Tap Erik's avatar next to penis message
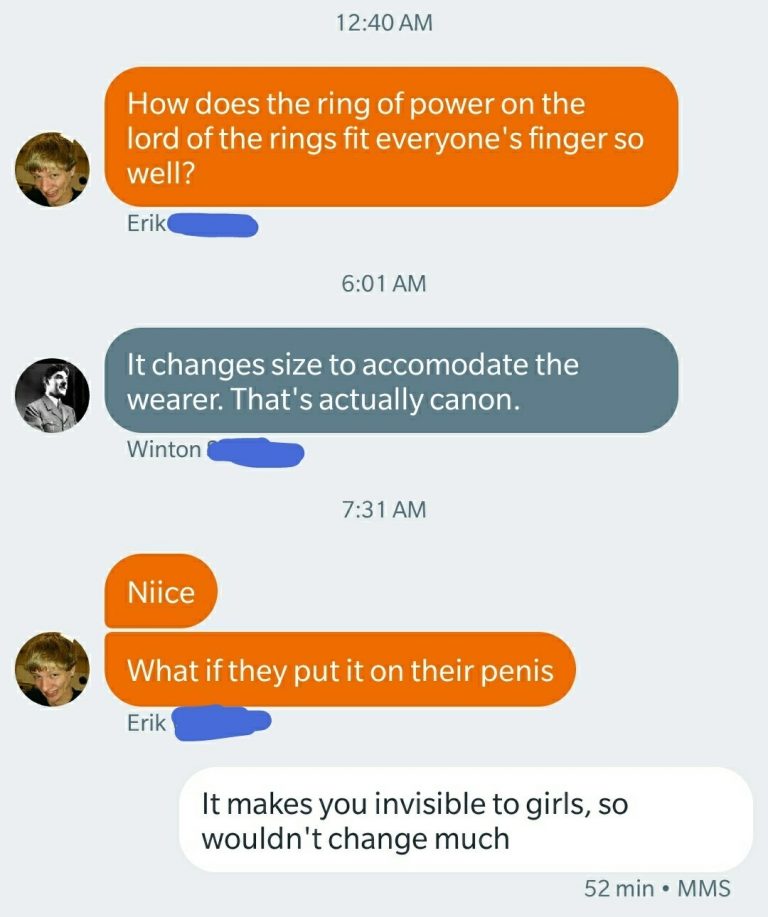The height and width of the screenshot is (917, 768). coord(52,669)
